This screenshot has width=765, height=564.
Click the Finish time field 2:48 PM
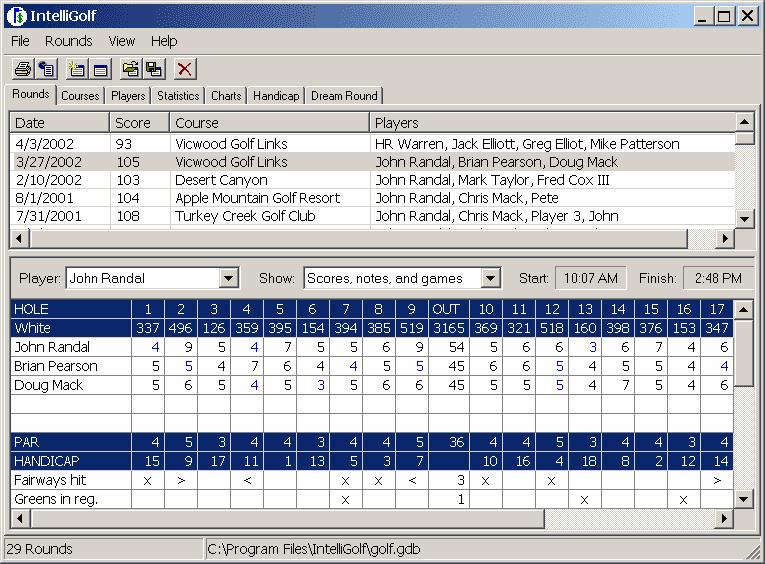tap(718, 278)
